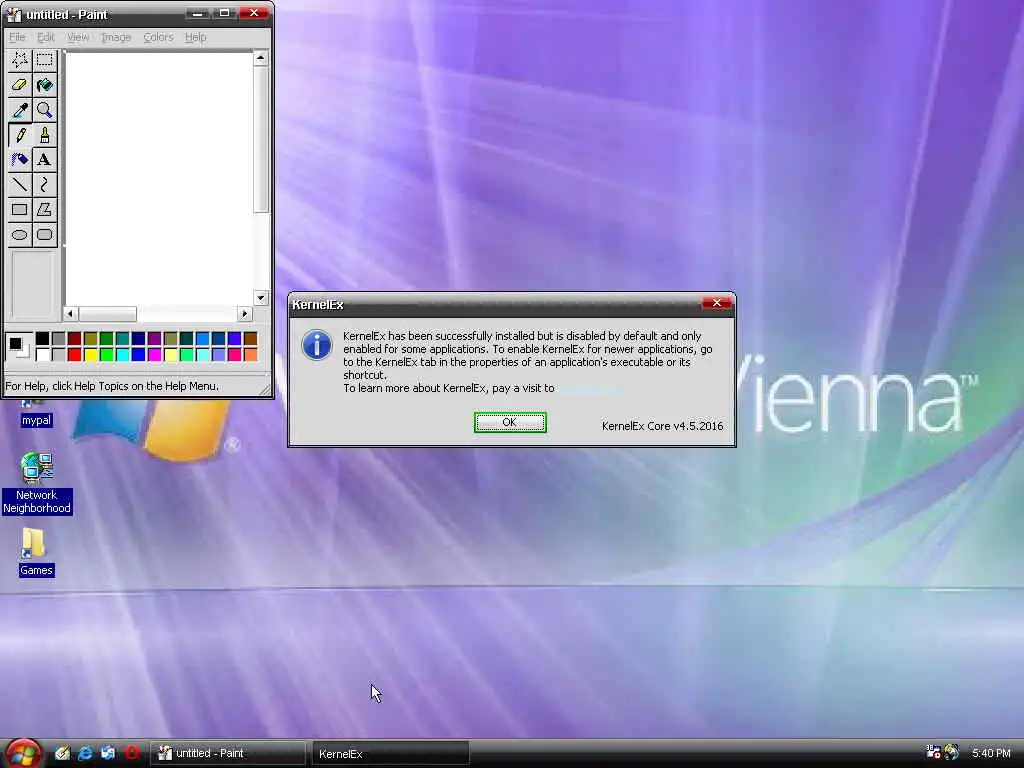
Task: Pick the yellow color swatch
Action: tap(91, 355)
